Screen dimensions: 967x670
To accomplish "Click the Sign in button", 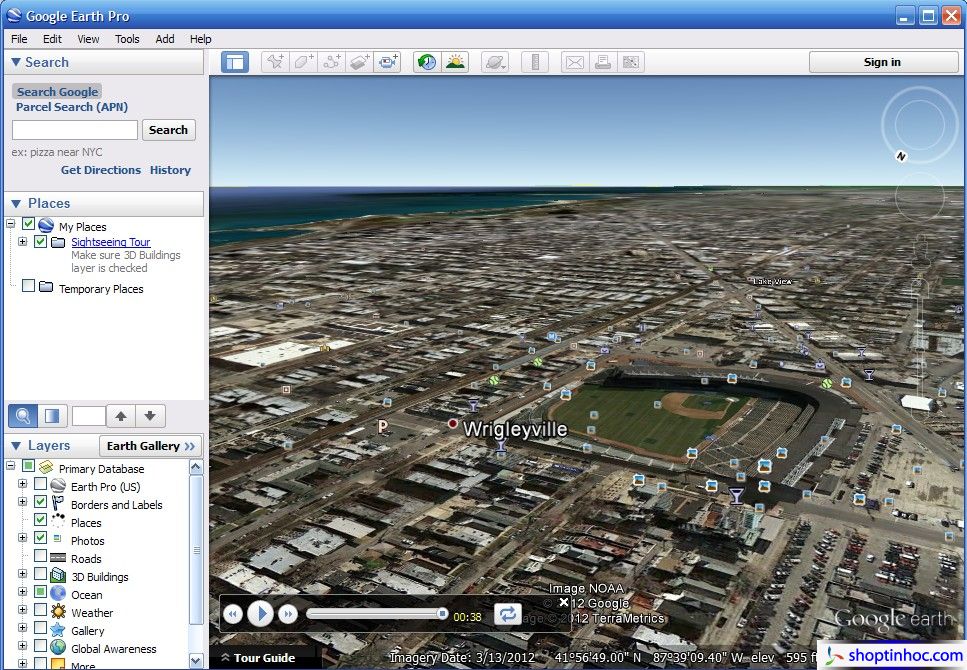I will point(882,61).
